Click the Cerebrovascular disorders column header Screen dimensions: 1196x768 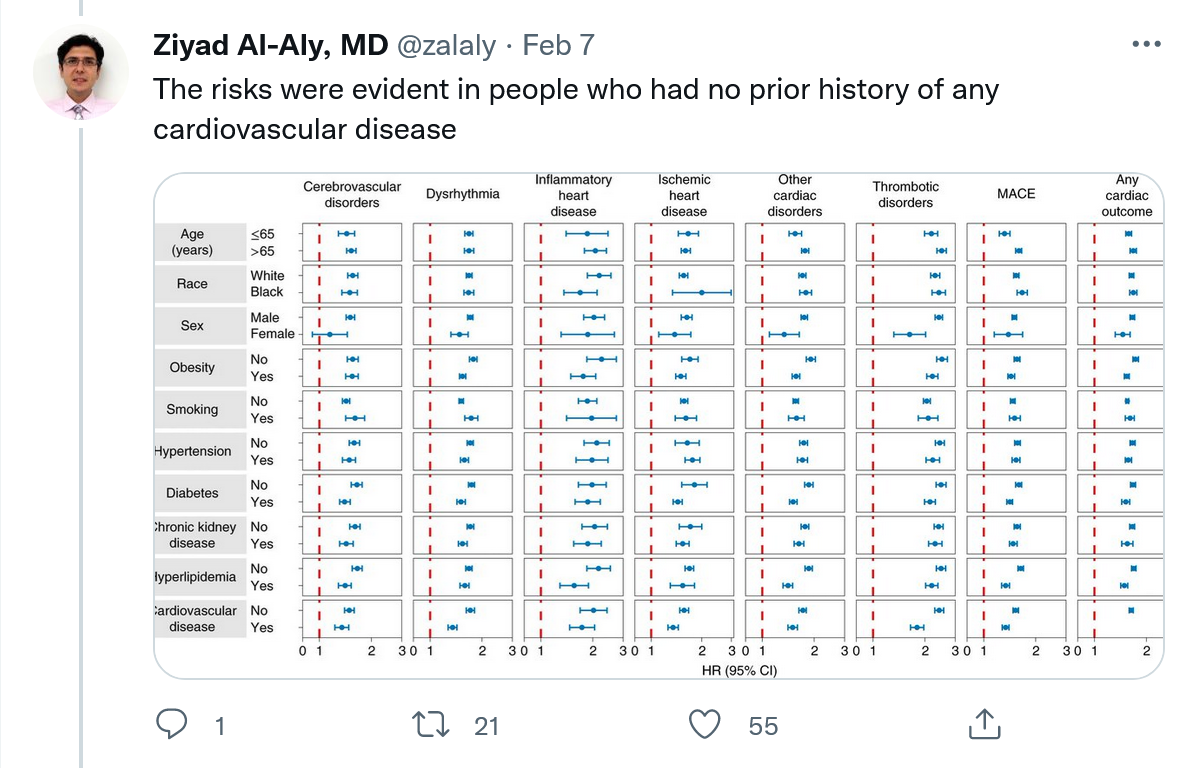click(352, 194)
